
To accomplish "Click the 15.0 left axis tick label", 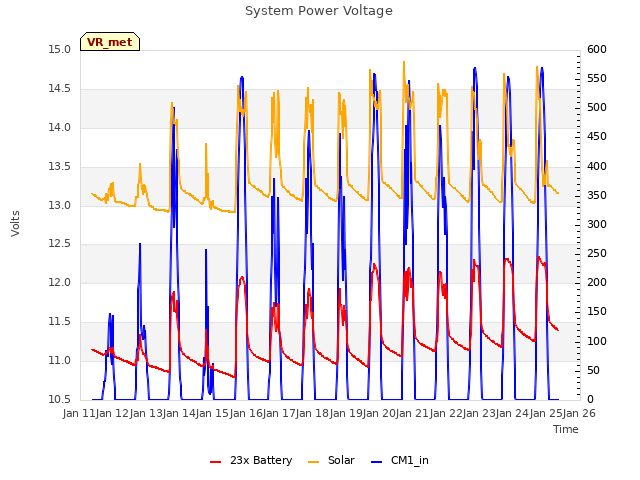I will (60, 50).
